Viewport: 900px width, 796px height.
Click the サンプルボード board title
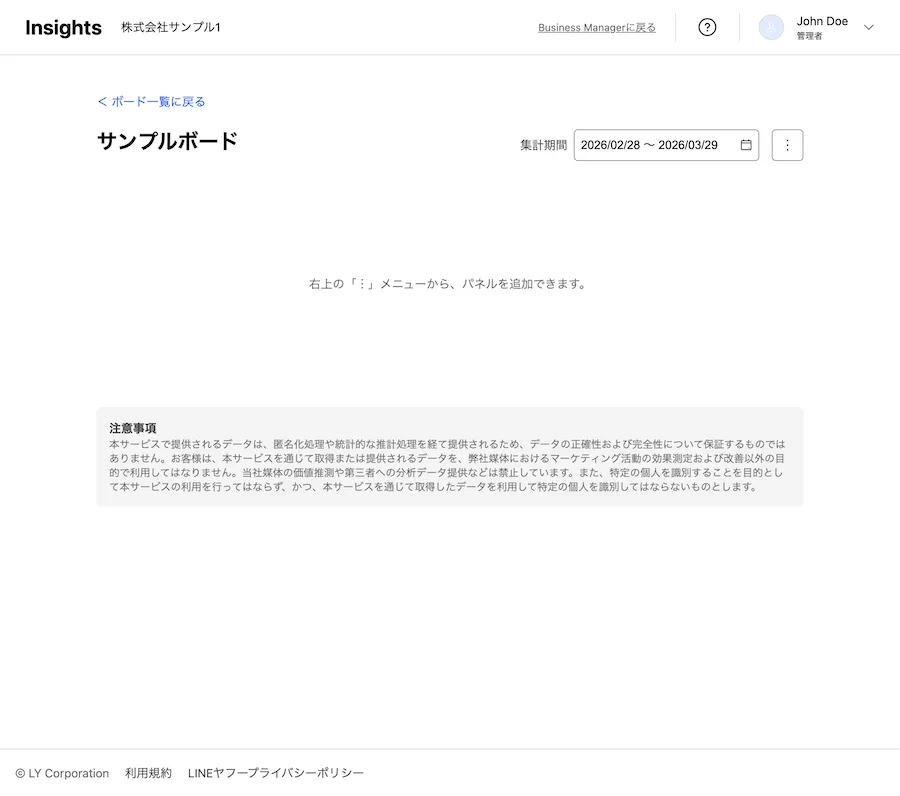(167, 141)
